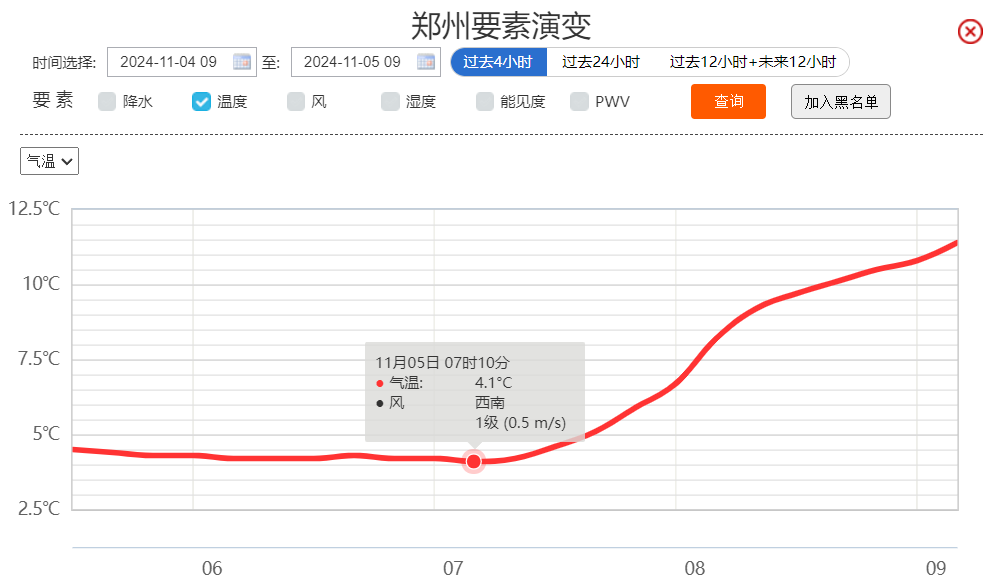Click the highlighted 07:10 data point
The width and height of the screenshot is (995, 587).
[x=473, y=461]
